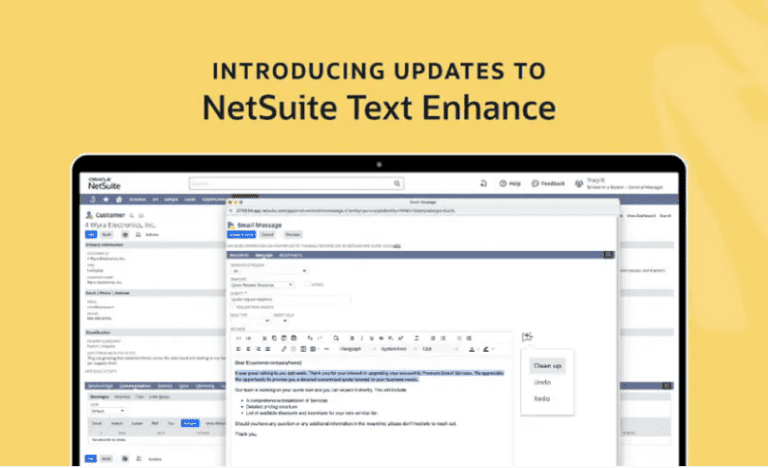Click the blue Merge & Send button

(x=241, y=235)
